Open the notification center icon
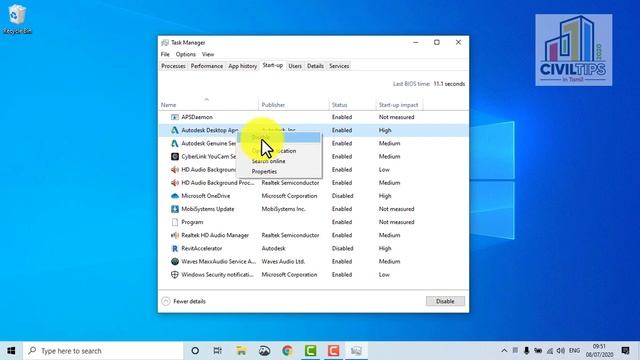 (x=625, y=351)
